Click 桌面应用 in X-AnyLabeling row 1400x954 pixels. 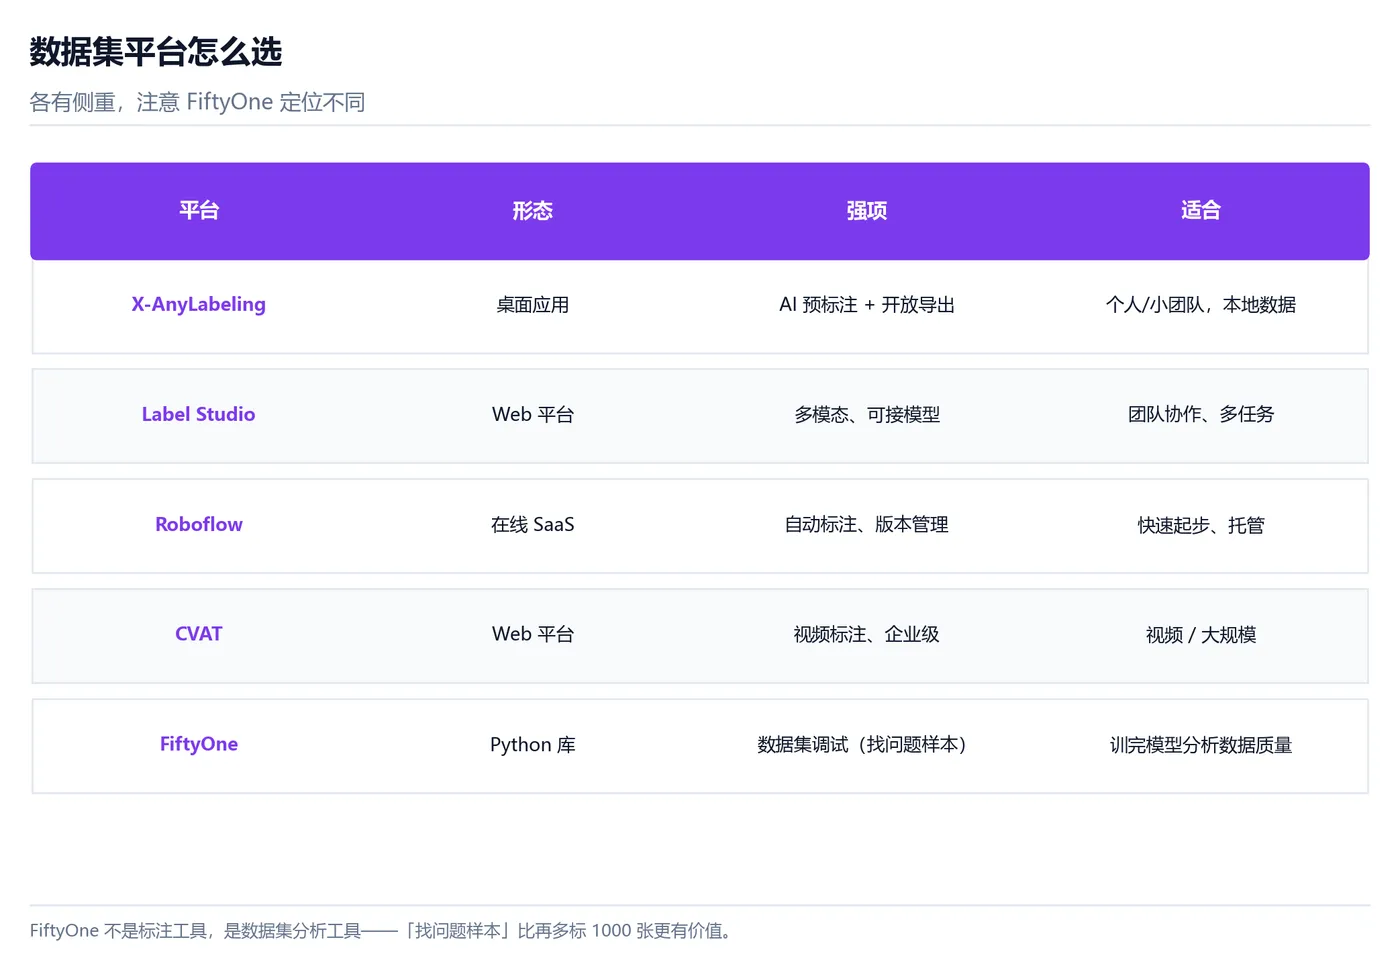pos(533,305)
